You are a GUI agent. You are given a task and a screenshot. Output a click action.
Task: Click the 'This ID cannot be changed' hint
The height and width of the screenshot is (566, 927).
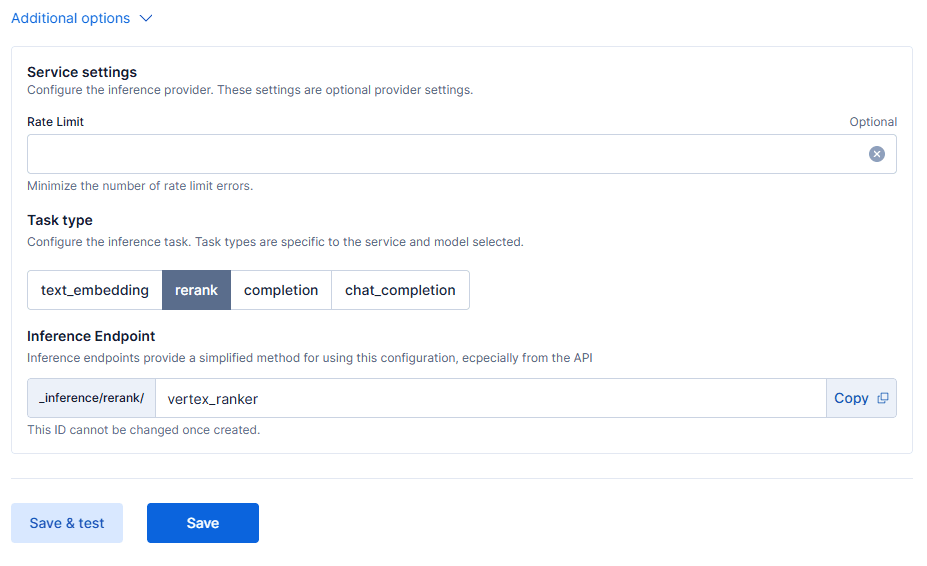143,430
